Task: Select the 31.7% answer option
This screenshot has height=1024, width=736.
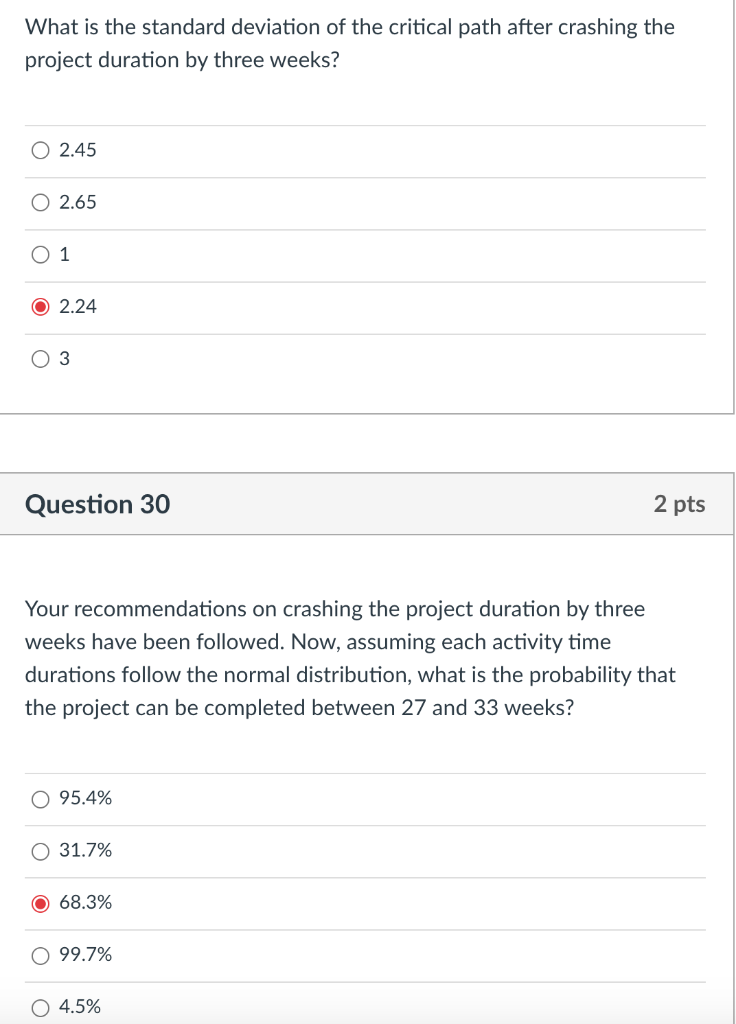Action: click(40, 850)
